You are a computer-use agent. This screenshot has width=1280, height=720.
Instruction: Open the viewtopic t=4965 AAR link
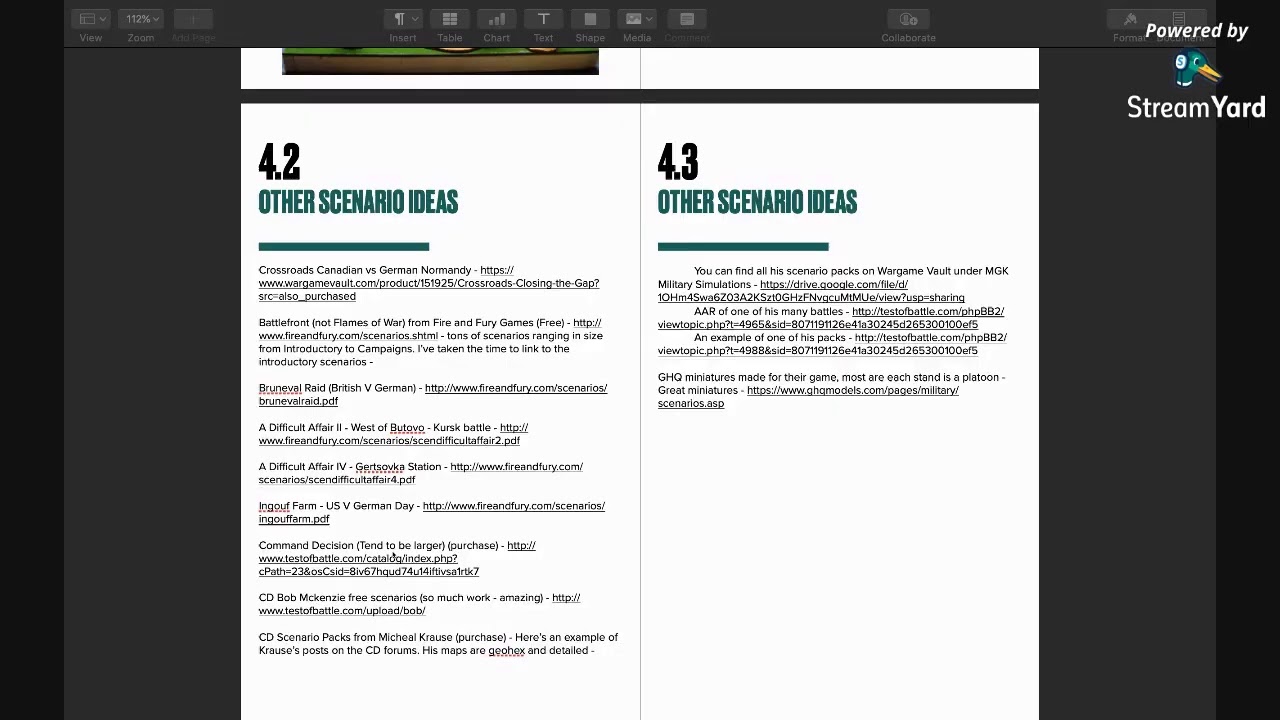click(x=817, y=324)
